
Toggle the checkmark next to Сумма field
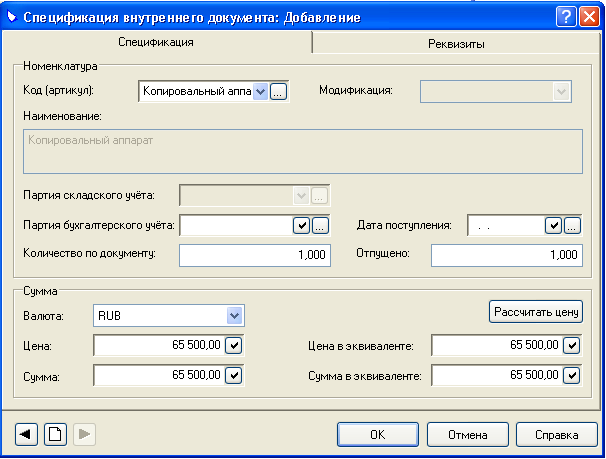(x=233, y=375)
